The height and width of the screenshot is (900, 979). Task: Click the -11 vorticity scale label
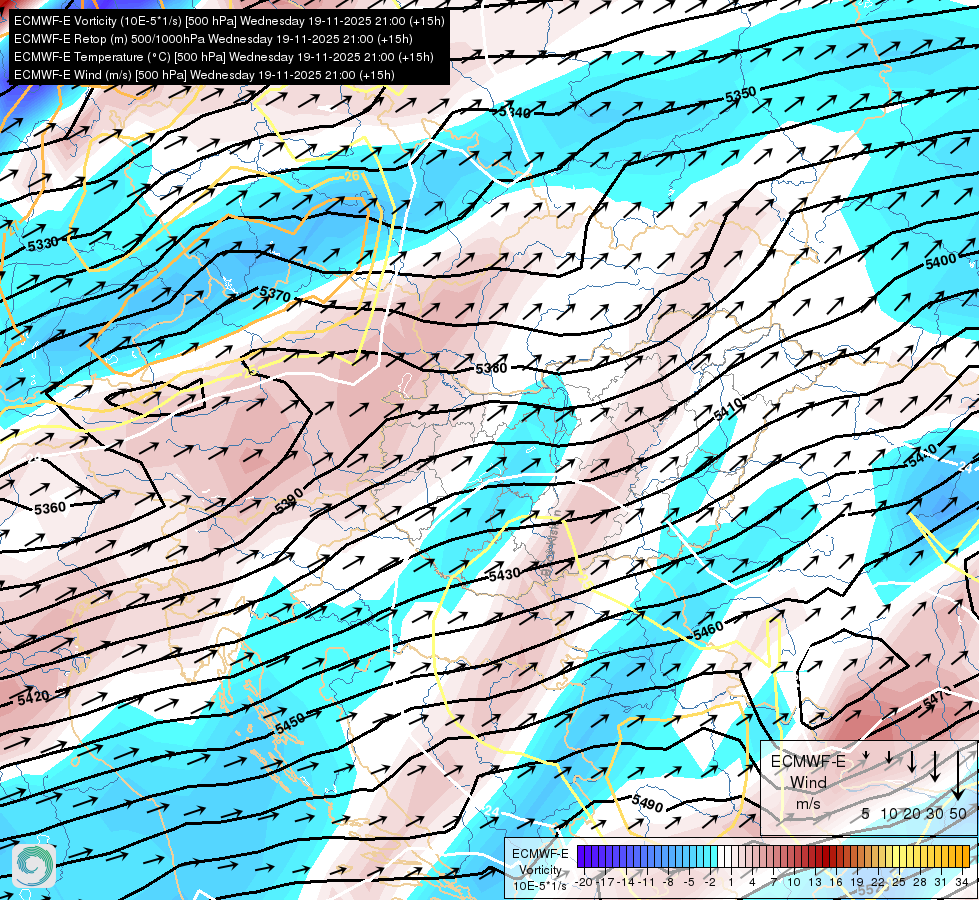[x=648, y=882]
